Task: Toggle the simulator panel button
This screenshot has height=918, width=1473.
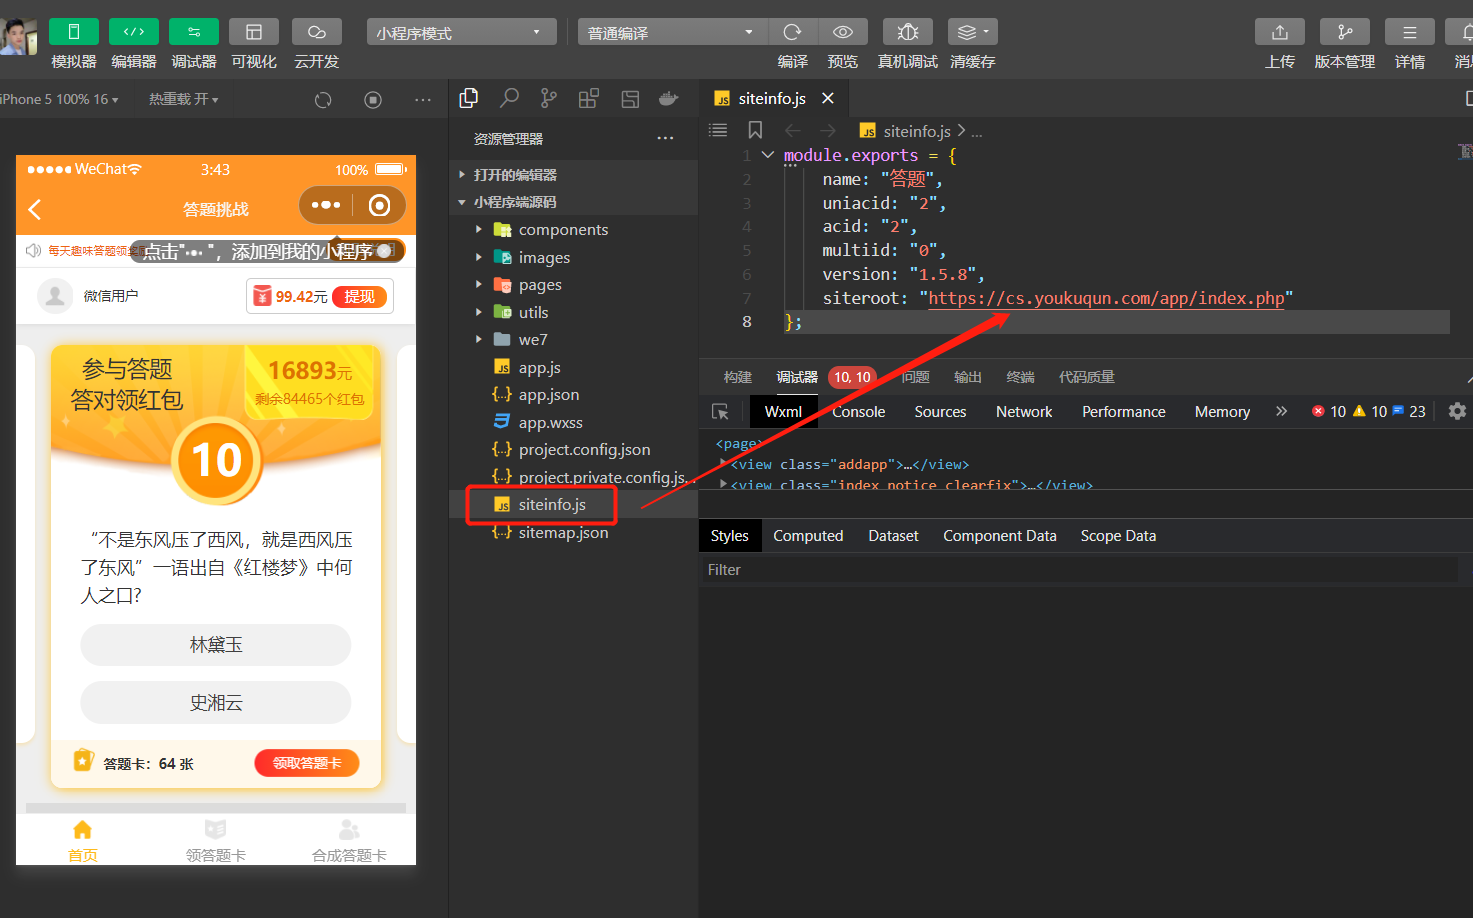Action: tap(74, 32)
